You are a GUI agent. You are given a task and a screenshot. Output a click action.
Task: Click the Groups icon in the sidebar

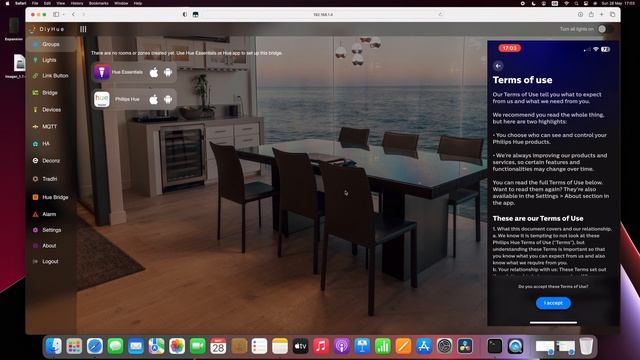tap(36, 44)
